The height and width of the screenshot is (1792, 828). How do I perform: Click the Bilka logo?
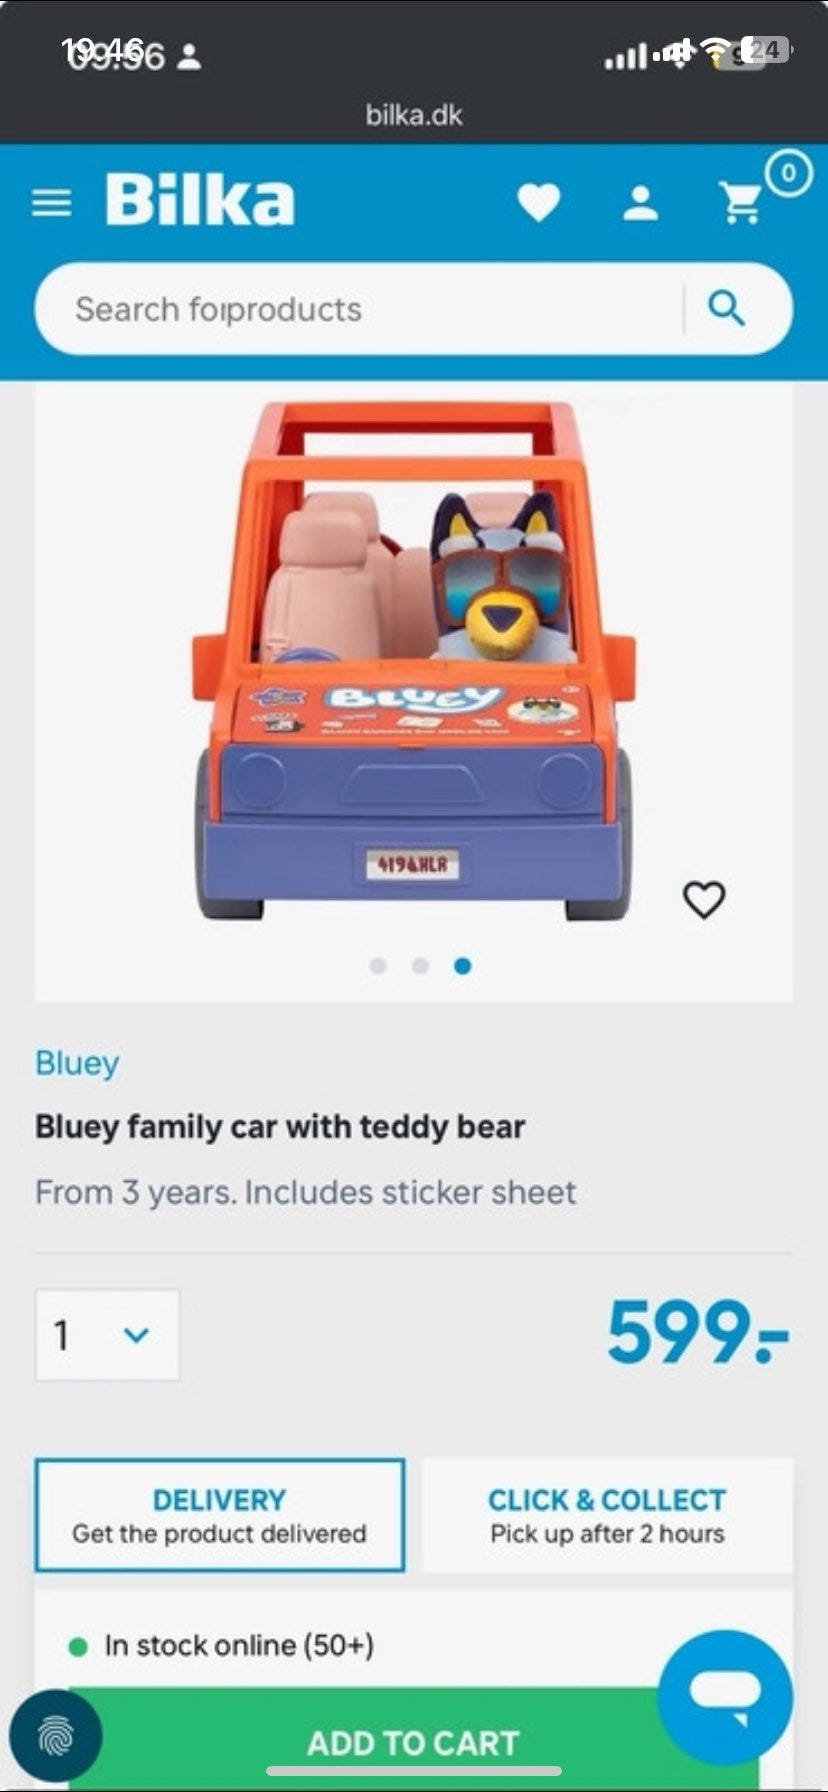click(x=200, y=200)
